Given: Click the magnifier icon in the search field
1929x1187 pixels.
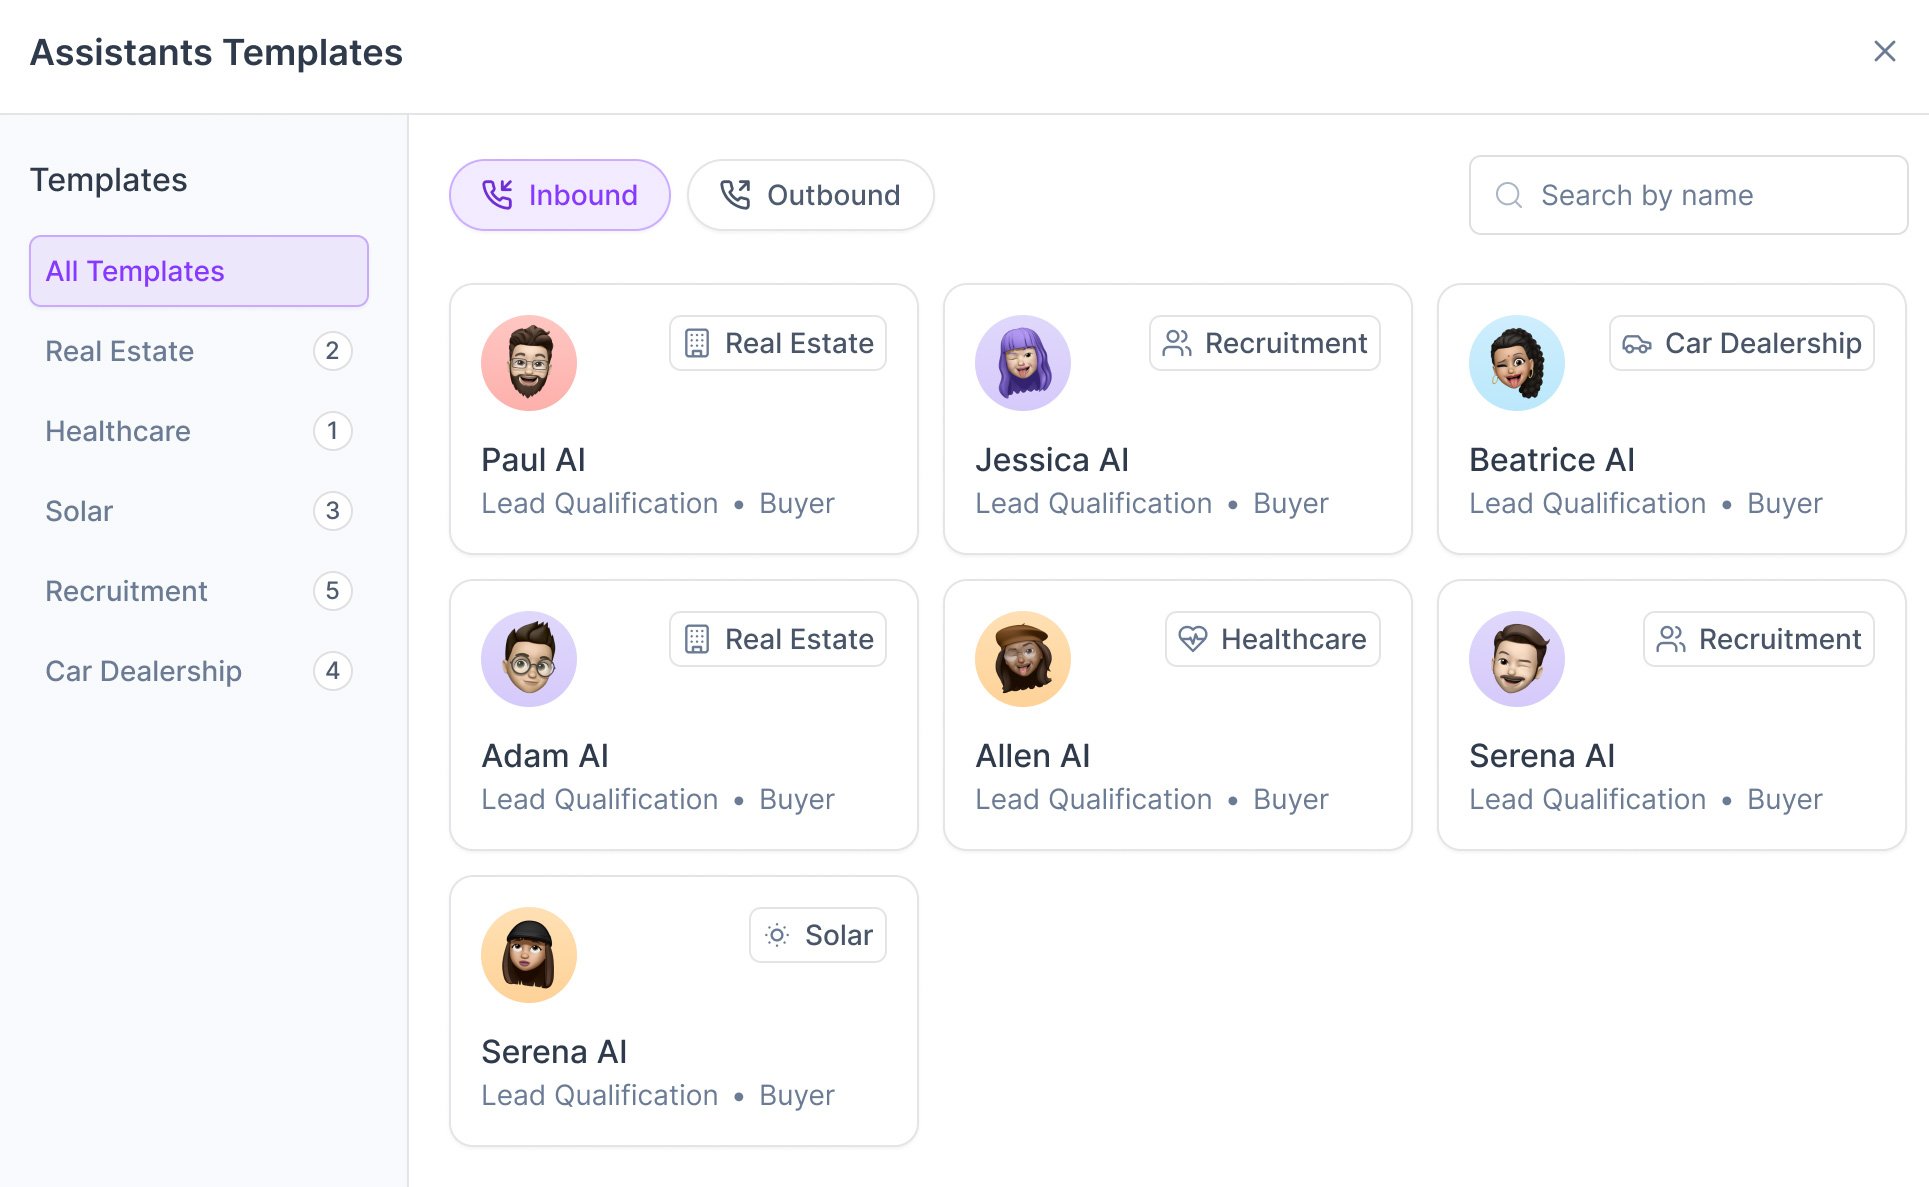Looking at the screenshot, I should coord(1508,195).
